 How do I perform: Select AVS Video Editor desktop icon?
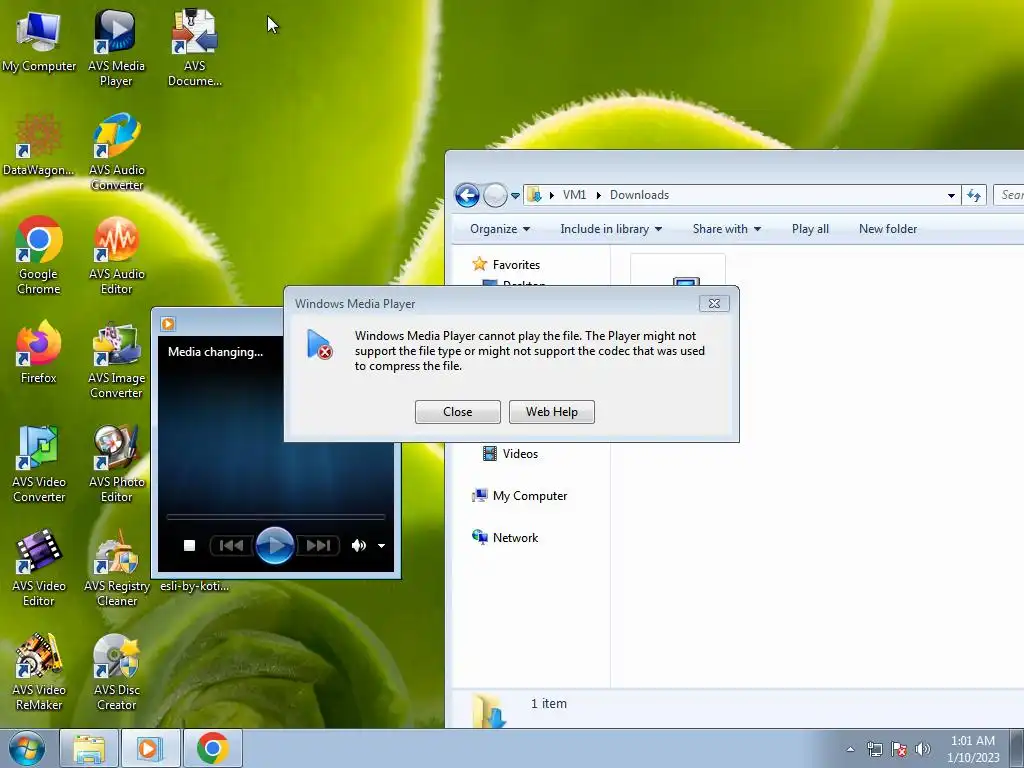tap(39, 567)
